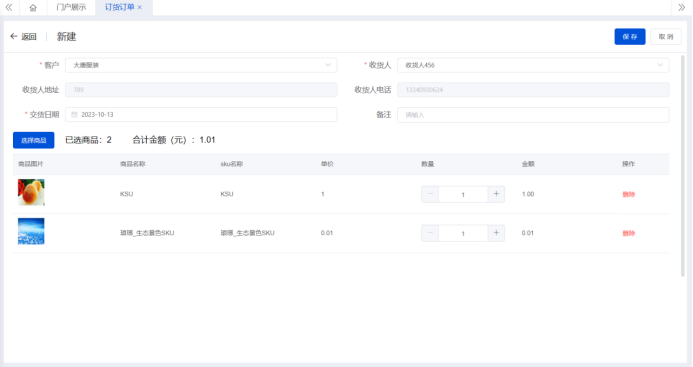This screenshot has width=693, height=367.
Task: Delete the KSU row
Action: tap(628, 195)
